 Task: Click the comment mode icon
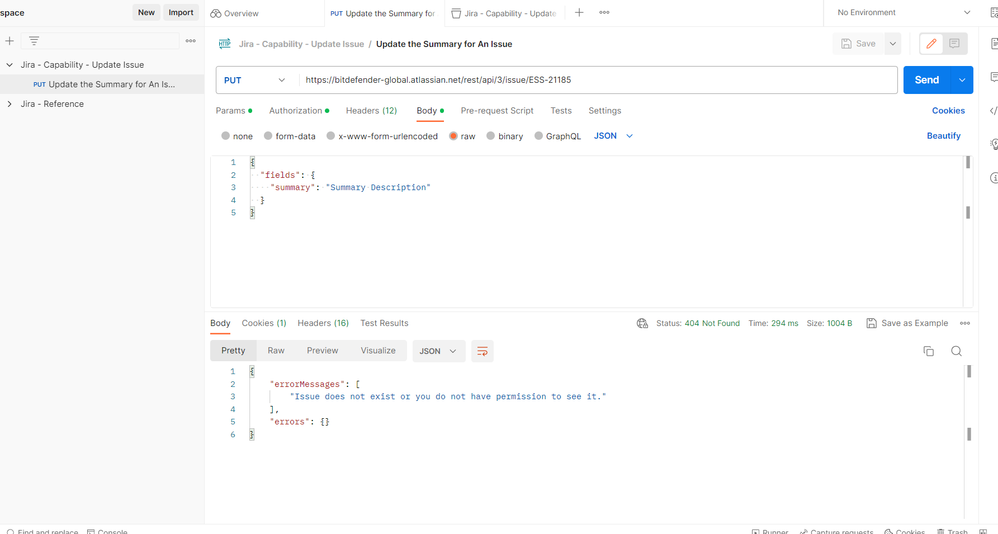point(954,43)
